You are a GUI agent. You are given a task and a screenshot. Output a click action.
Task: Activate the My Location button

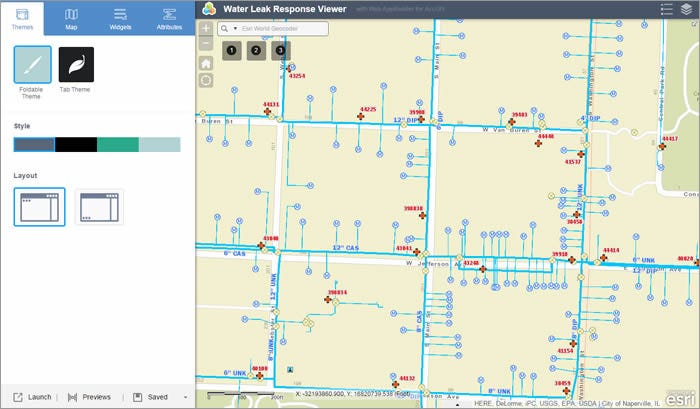[206, 80]
